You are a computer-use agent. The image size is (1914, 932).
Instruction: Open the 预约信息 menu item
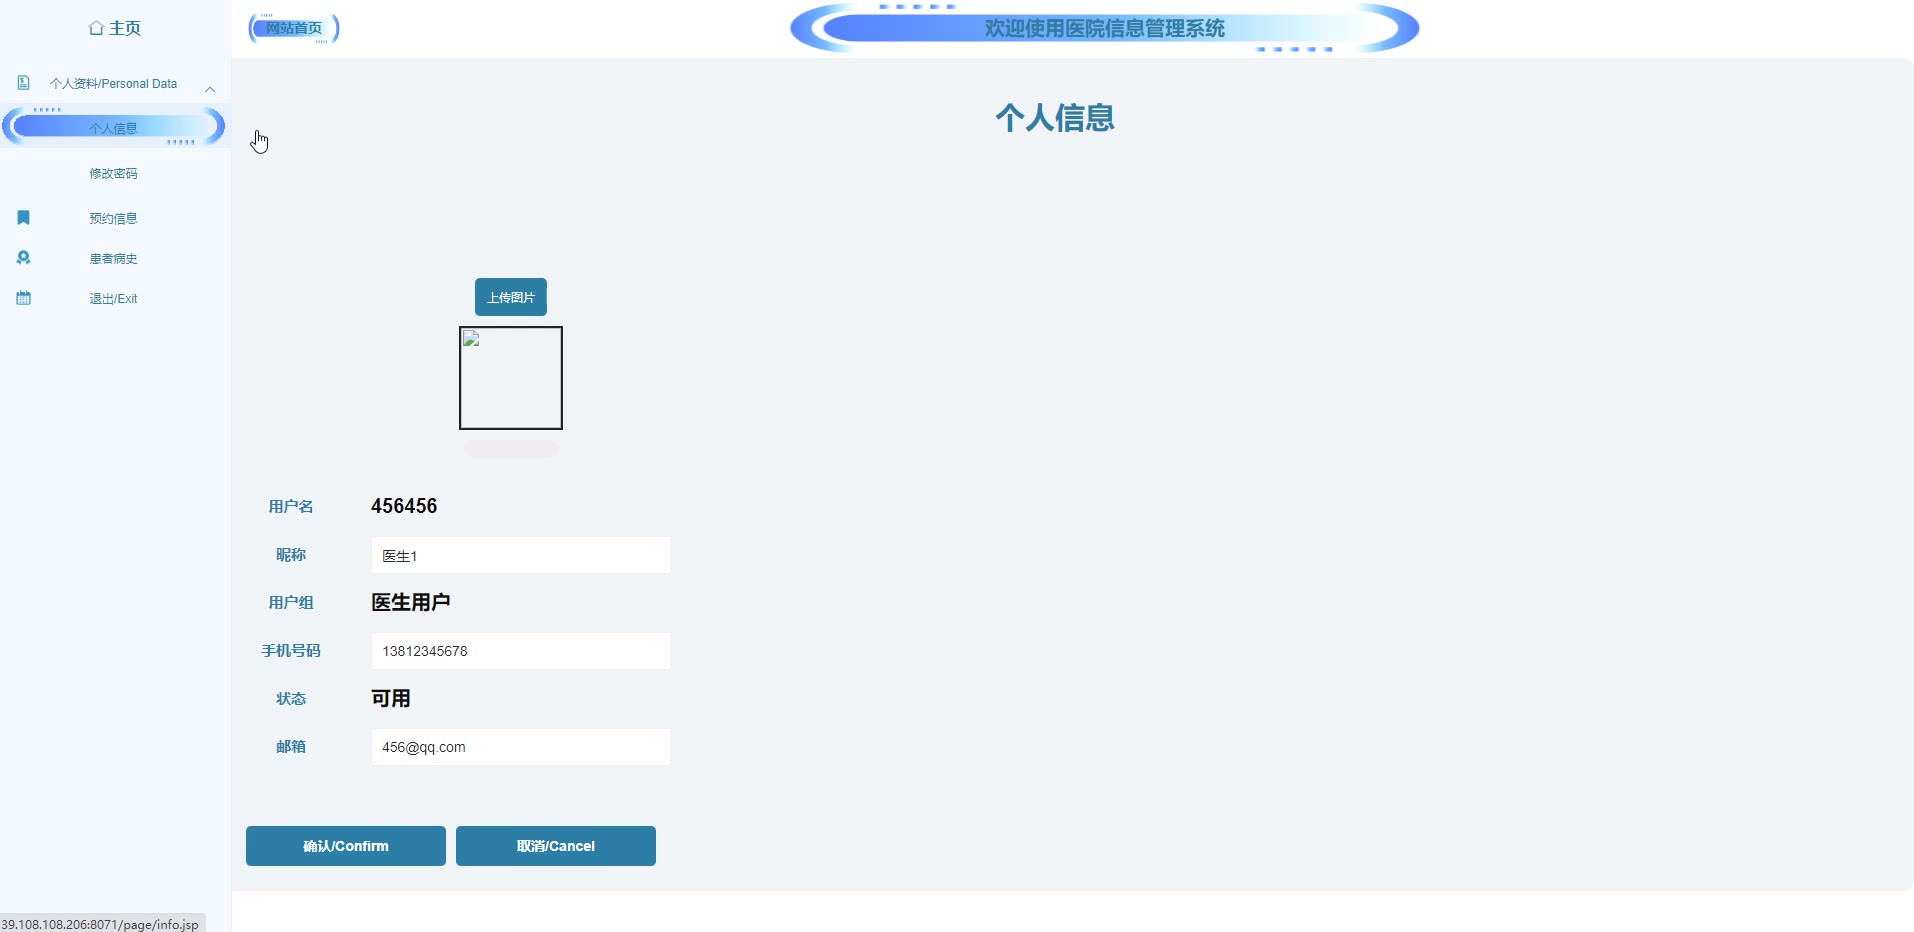113,218
